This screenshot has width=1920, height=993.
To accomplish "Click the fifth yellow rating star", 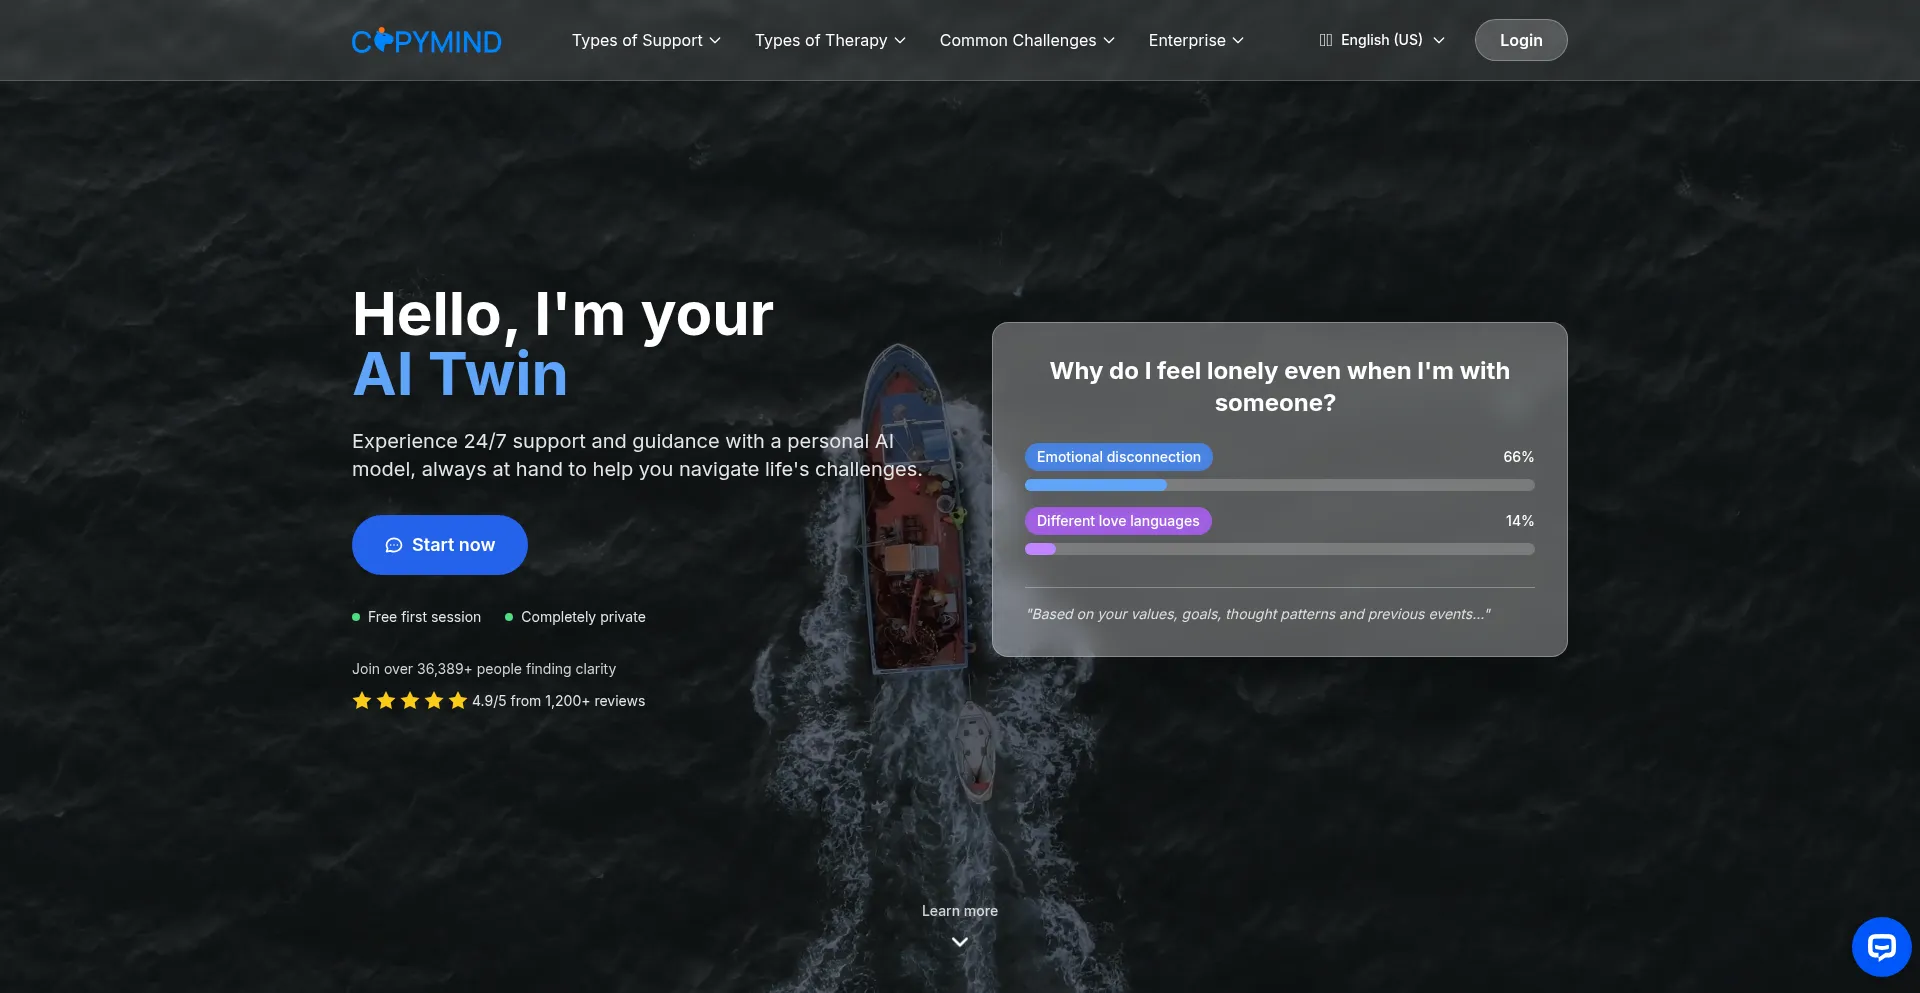I will coord(458,701).
